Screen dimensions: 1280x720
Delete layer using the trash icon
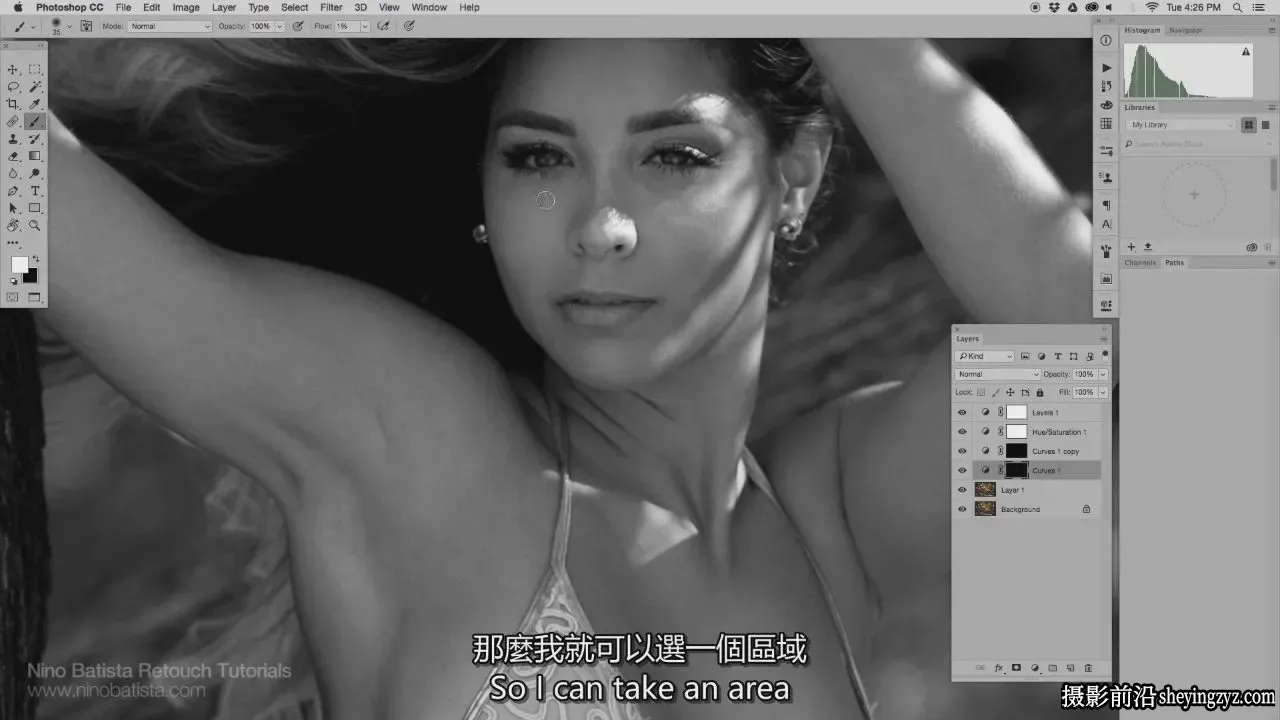[1088, 668]
